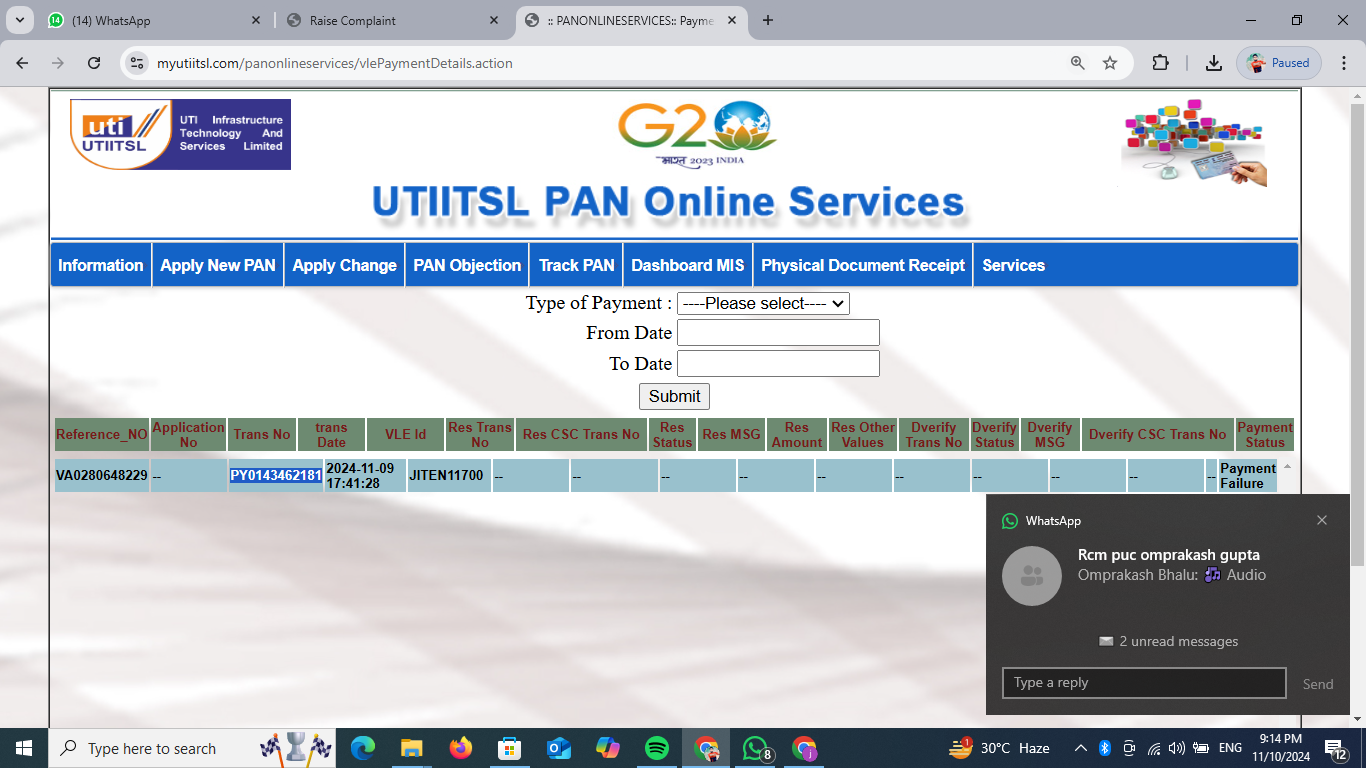Expand the Type of Payment dropdown

(763, 303)
